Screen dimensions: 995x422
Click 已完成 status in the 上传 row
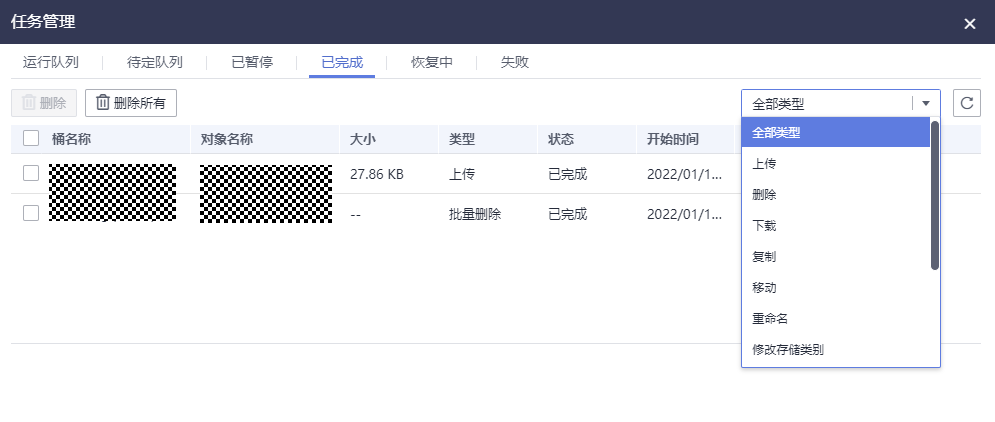tap(567, 174)
